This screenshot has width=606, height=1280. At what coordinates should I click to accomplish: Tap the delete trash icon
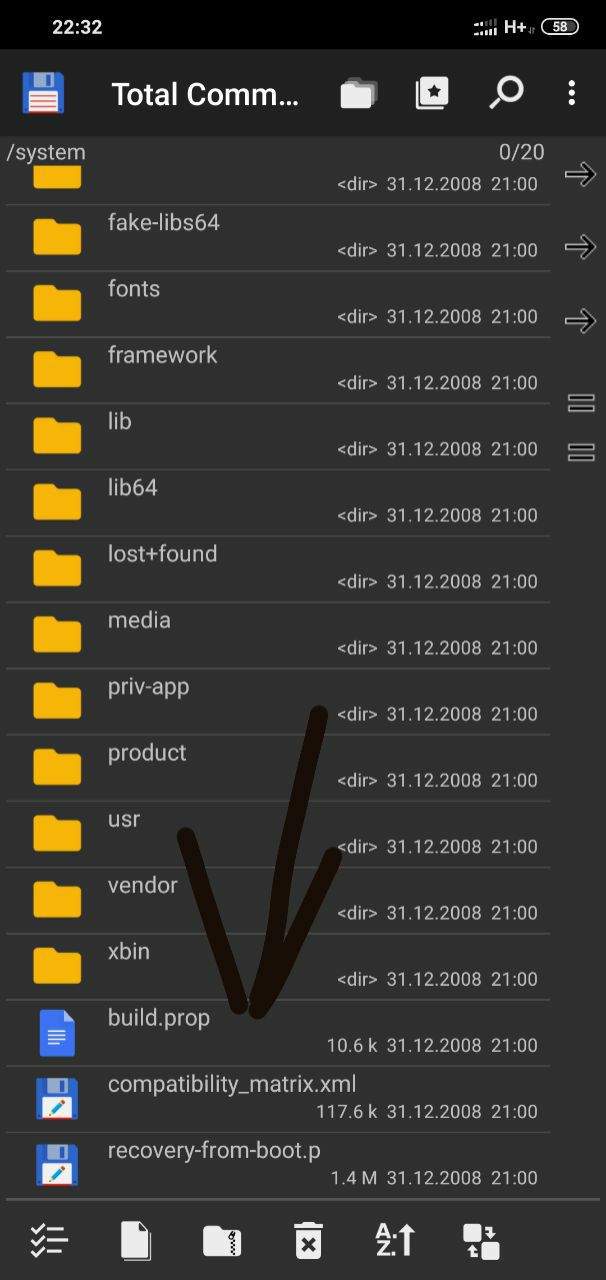pos(309,1241)
